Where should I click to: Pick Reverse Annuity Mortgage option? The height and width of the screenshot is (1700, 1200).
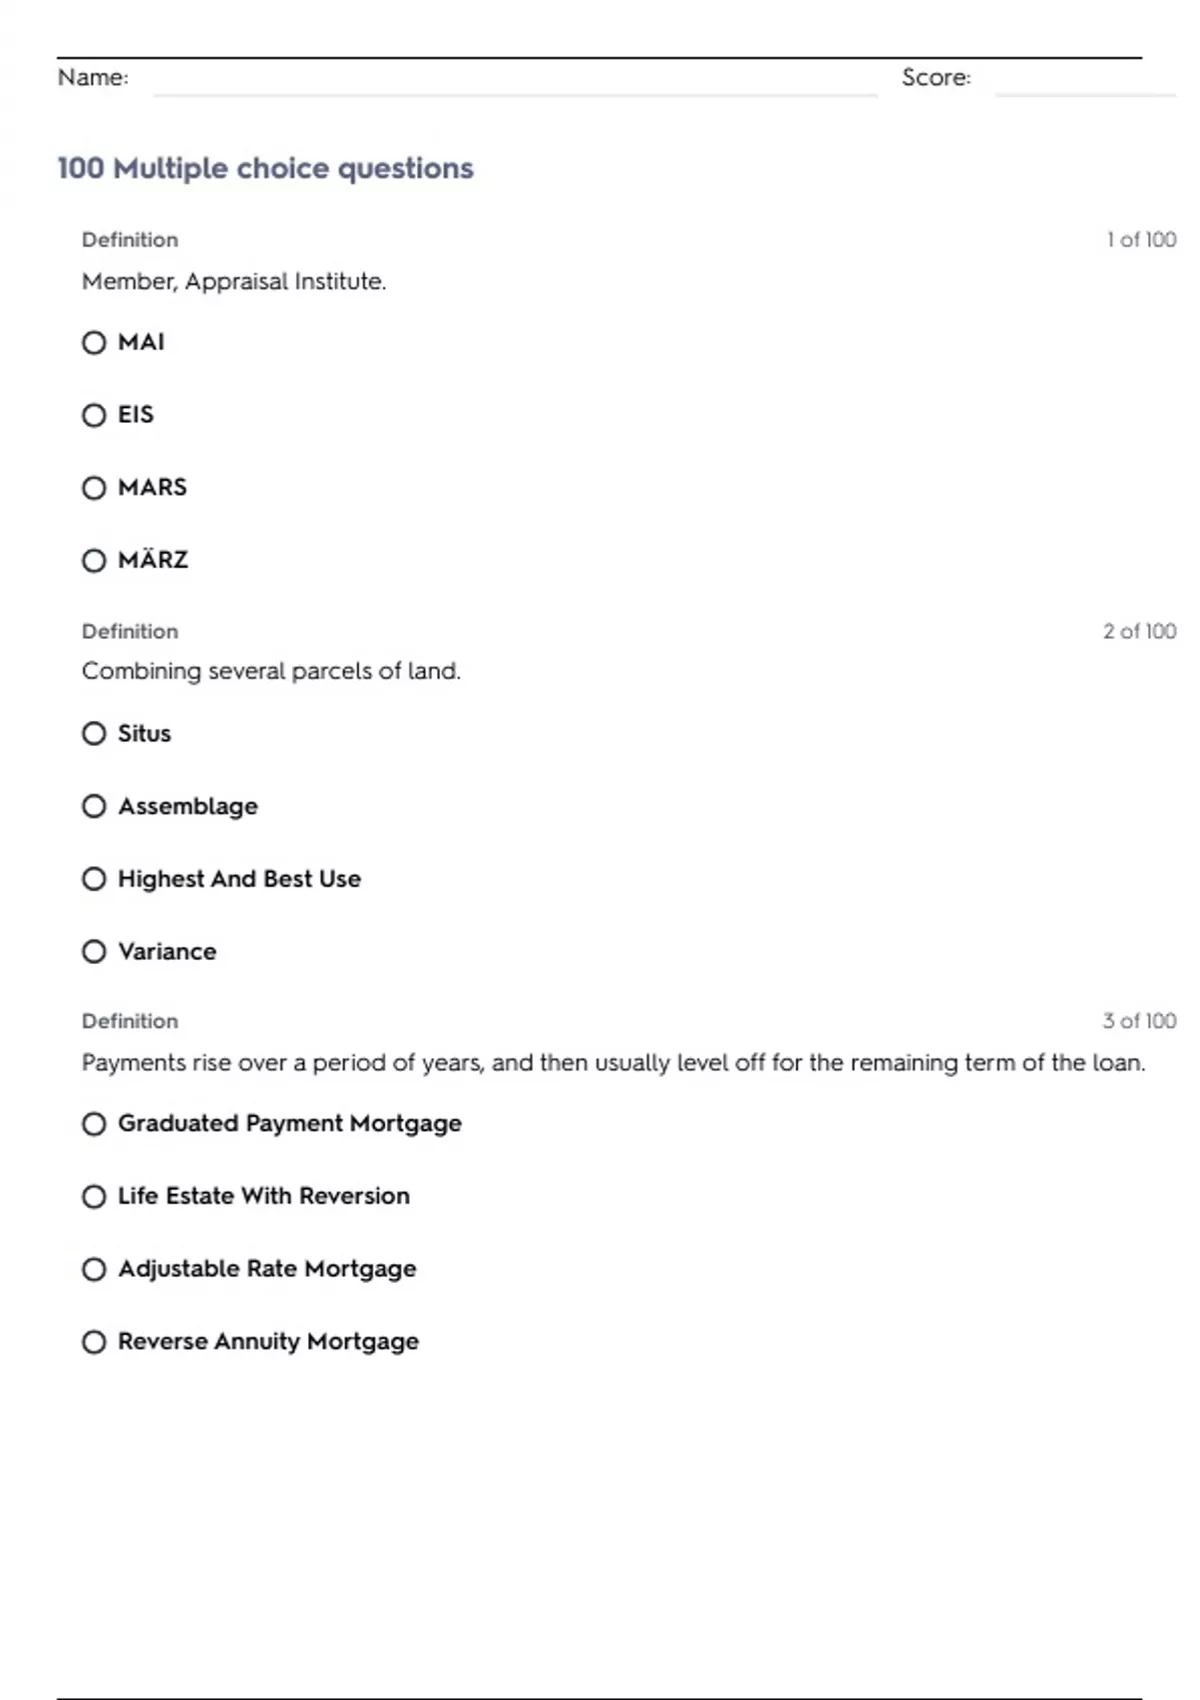pyautogui.click(x=94, y=1342)
